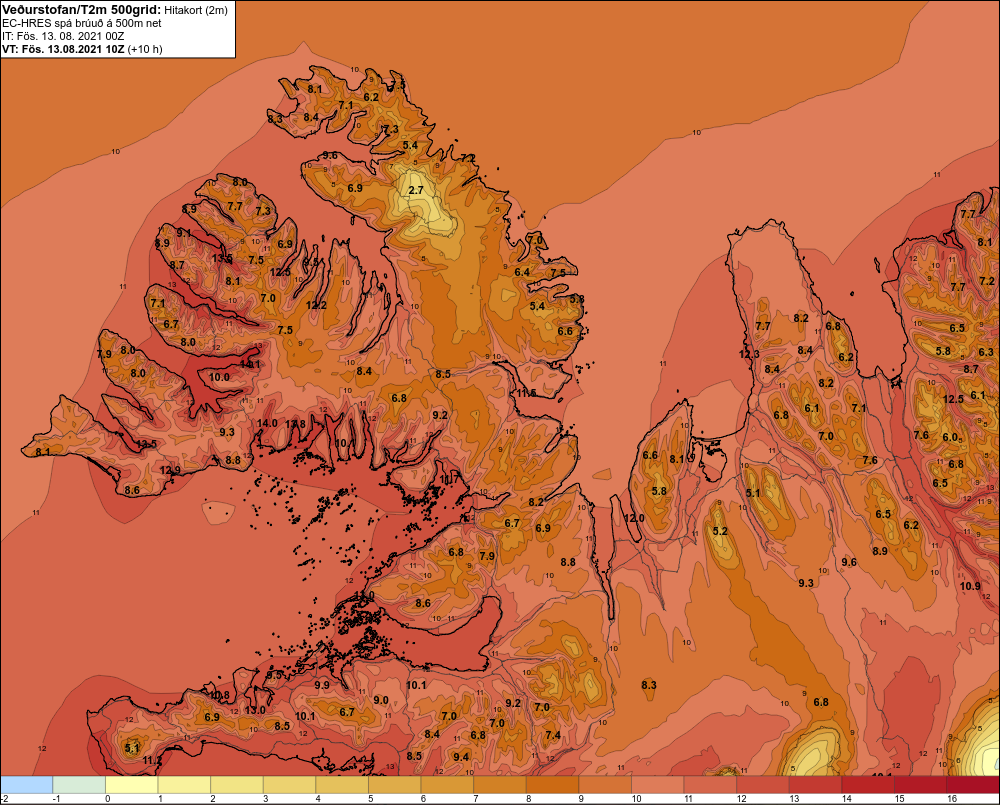
Task: Click the 'EC-HRES spá brúuð á 500m net' line
Action: coord(82,23)
